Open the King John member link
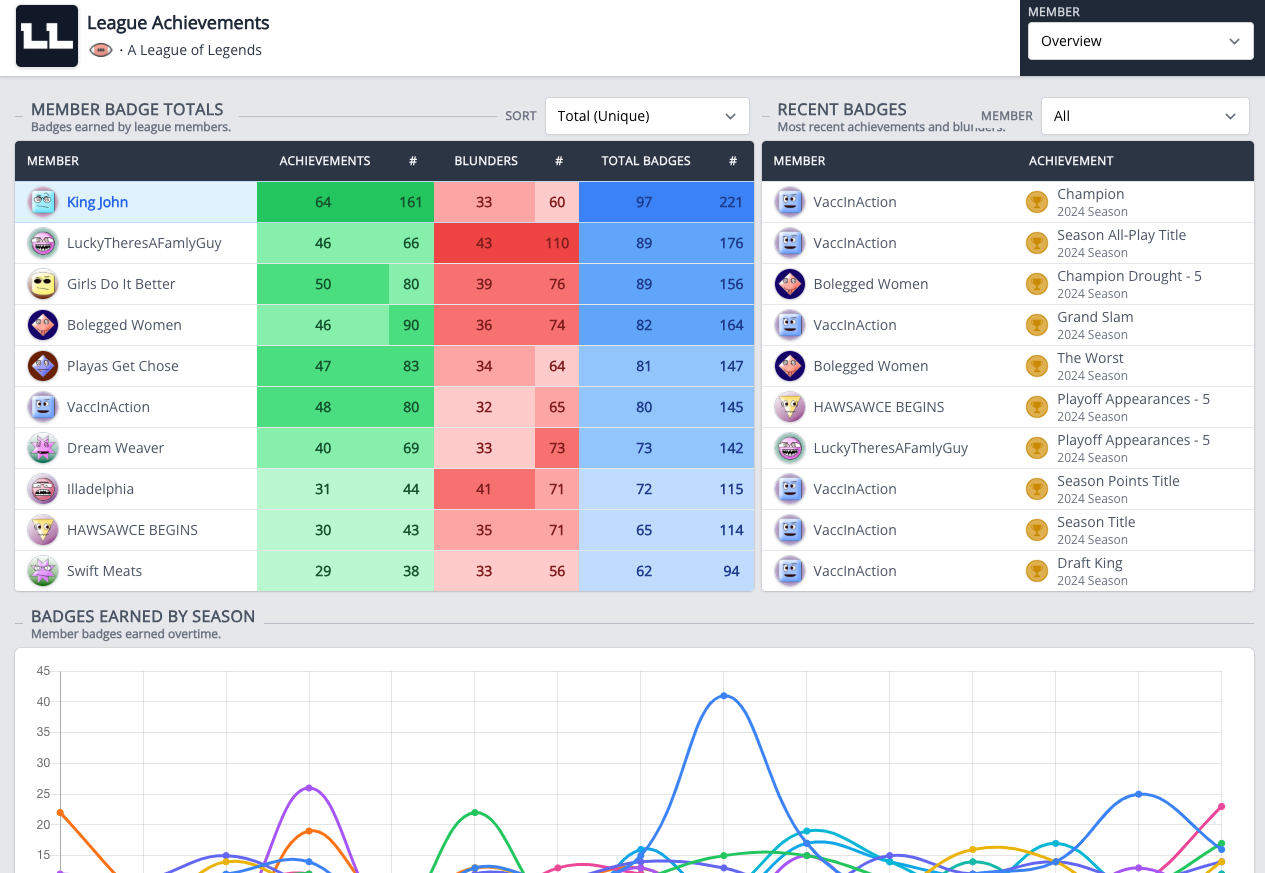Screen dimensions: 1265x873 click(98, 202)
